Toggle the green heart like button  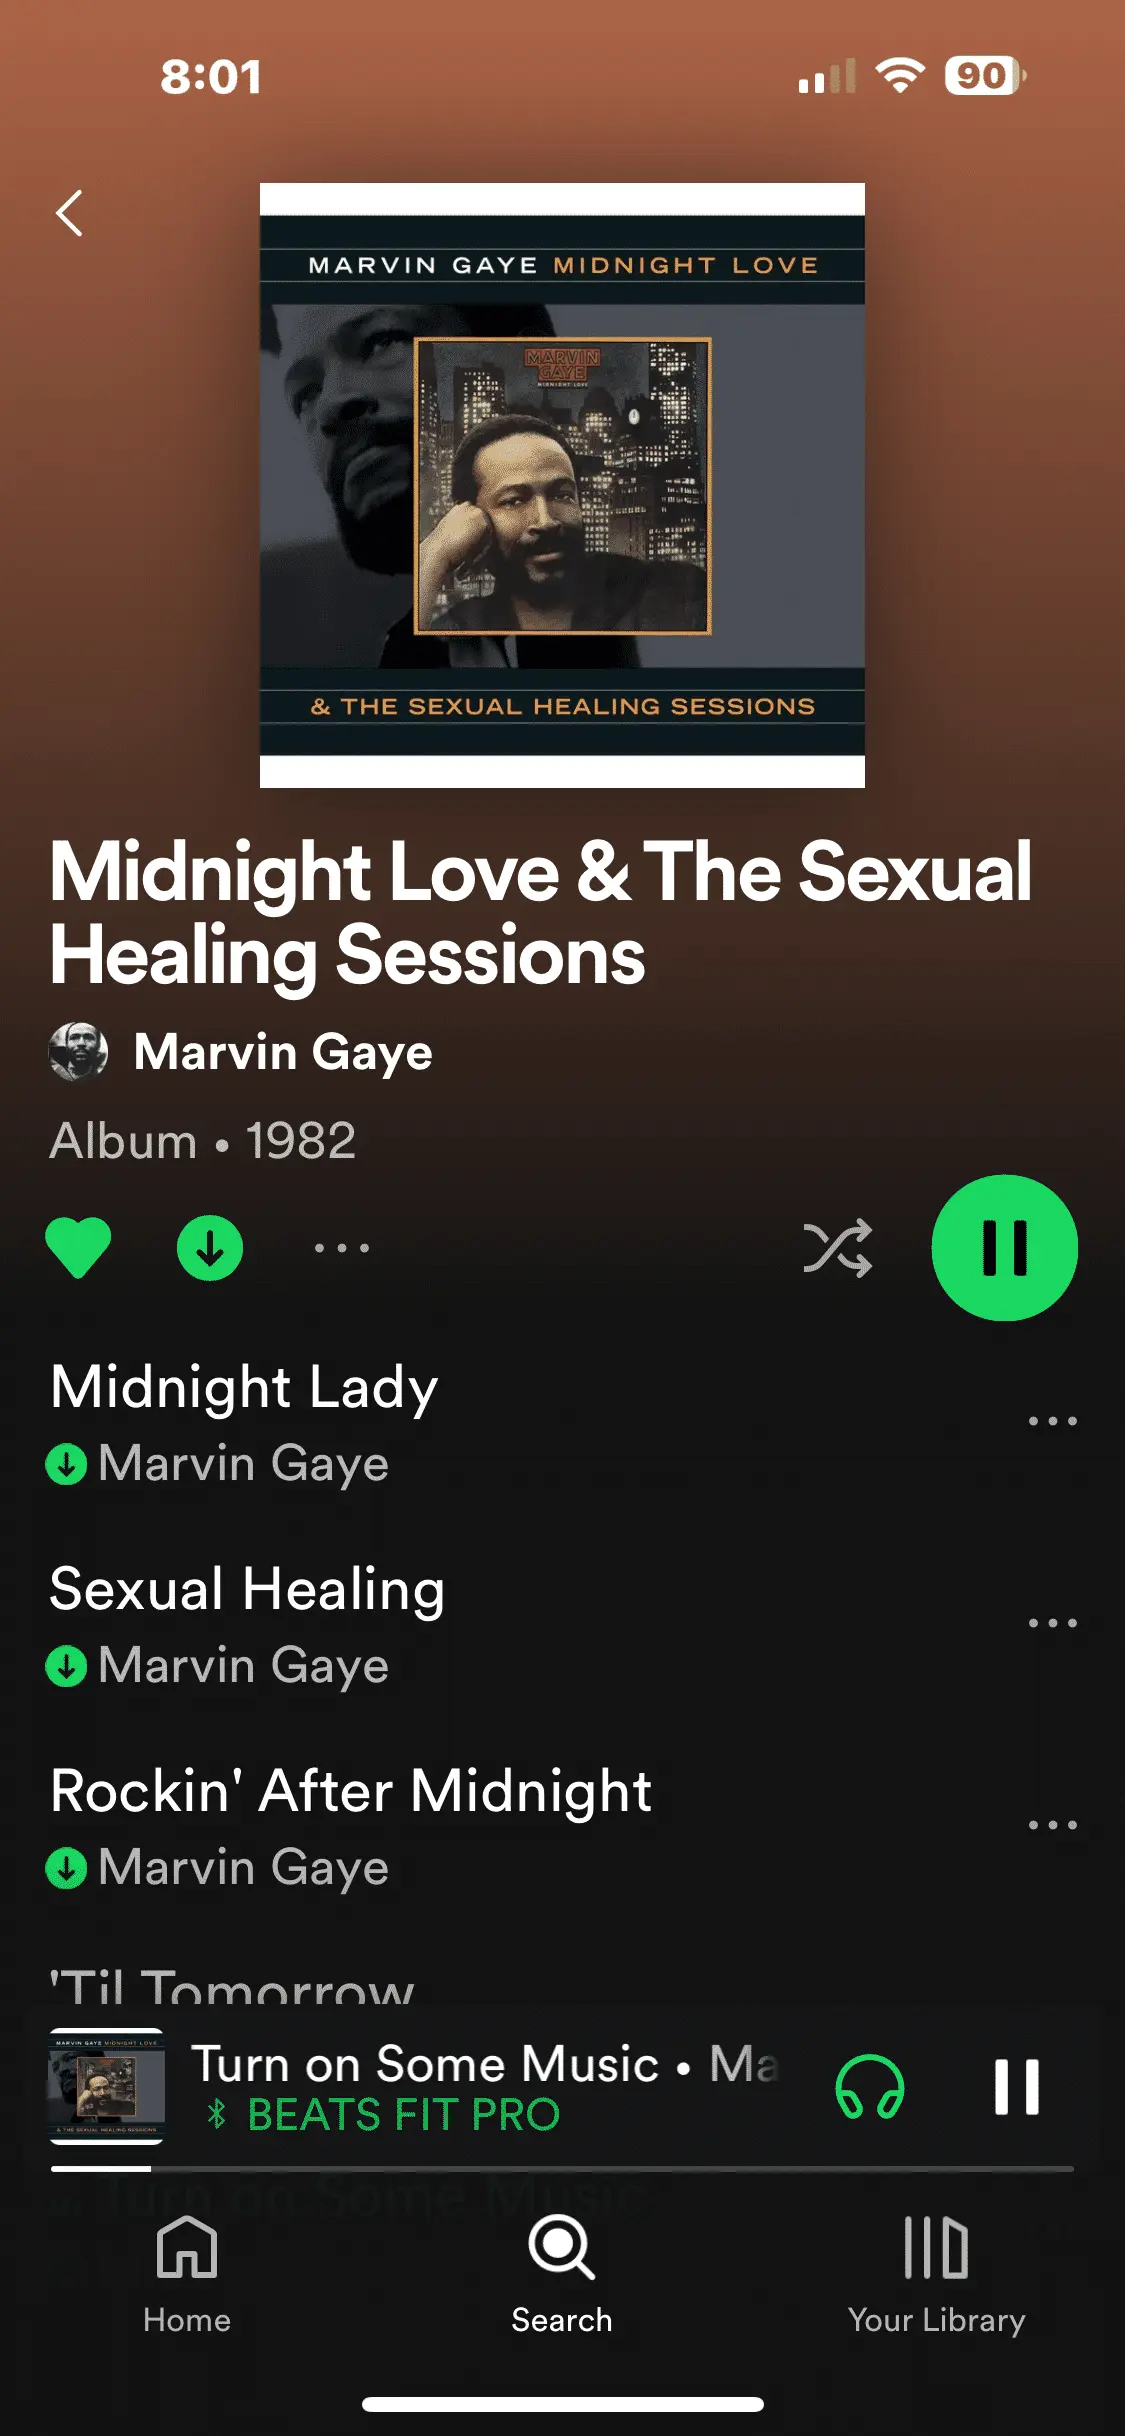78,1248
